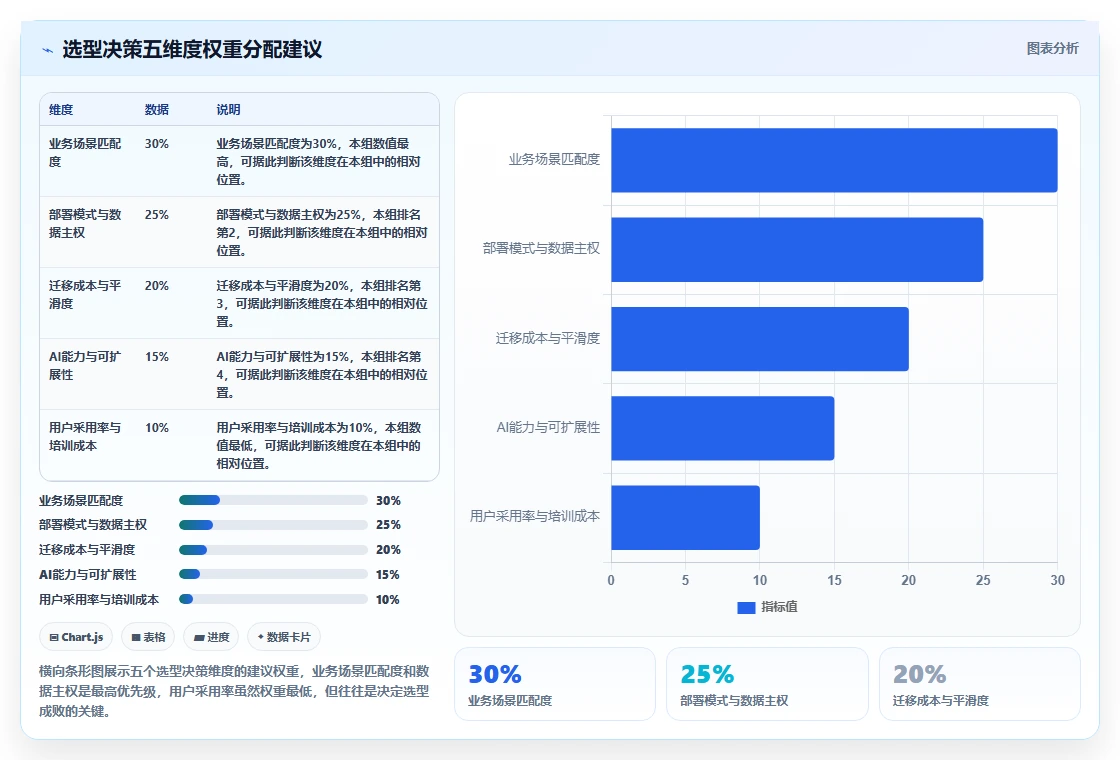The height and width of the screenshot is (760, 1120).
Task: Click the 选型决策五维度权重分配建议 title
Action: 192,49
